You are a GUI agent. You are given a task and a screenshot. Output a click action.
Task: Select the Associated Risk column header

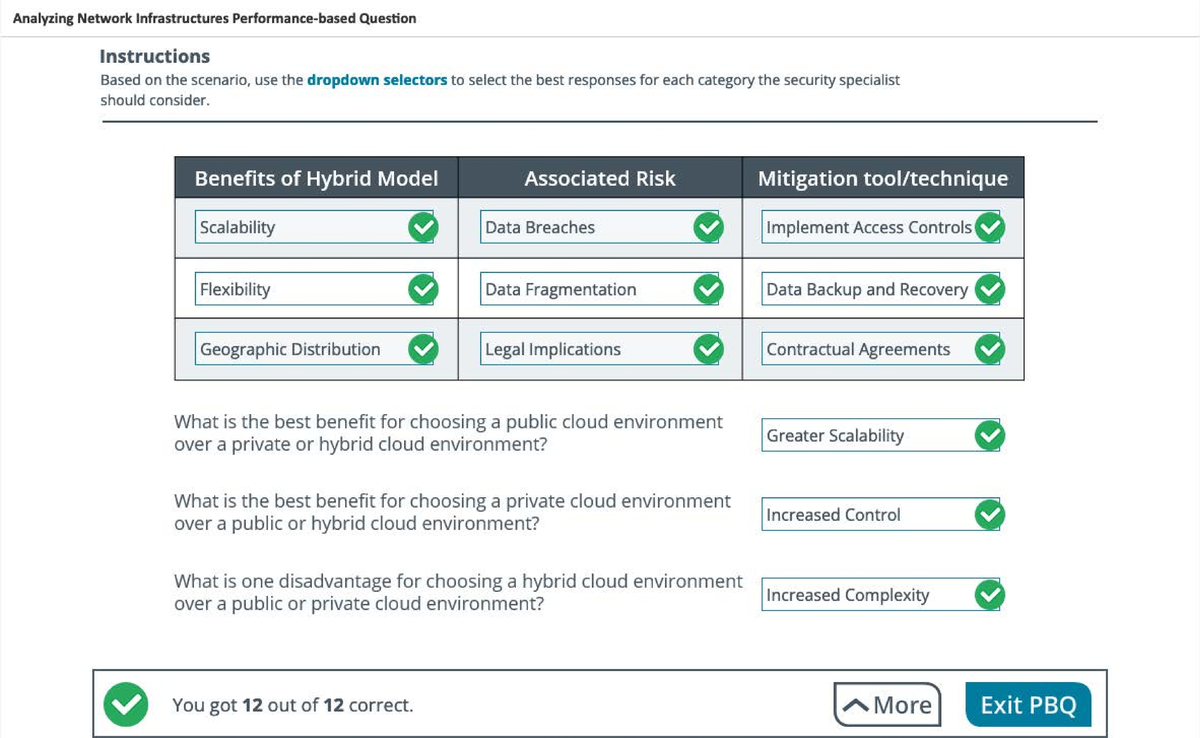[599, 178]
